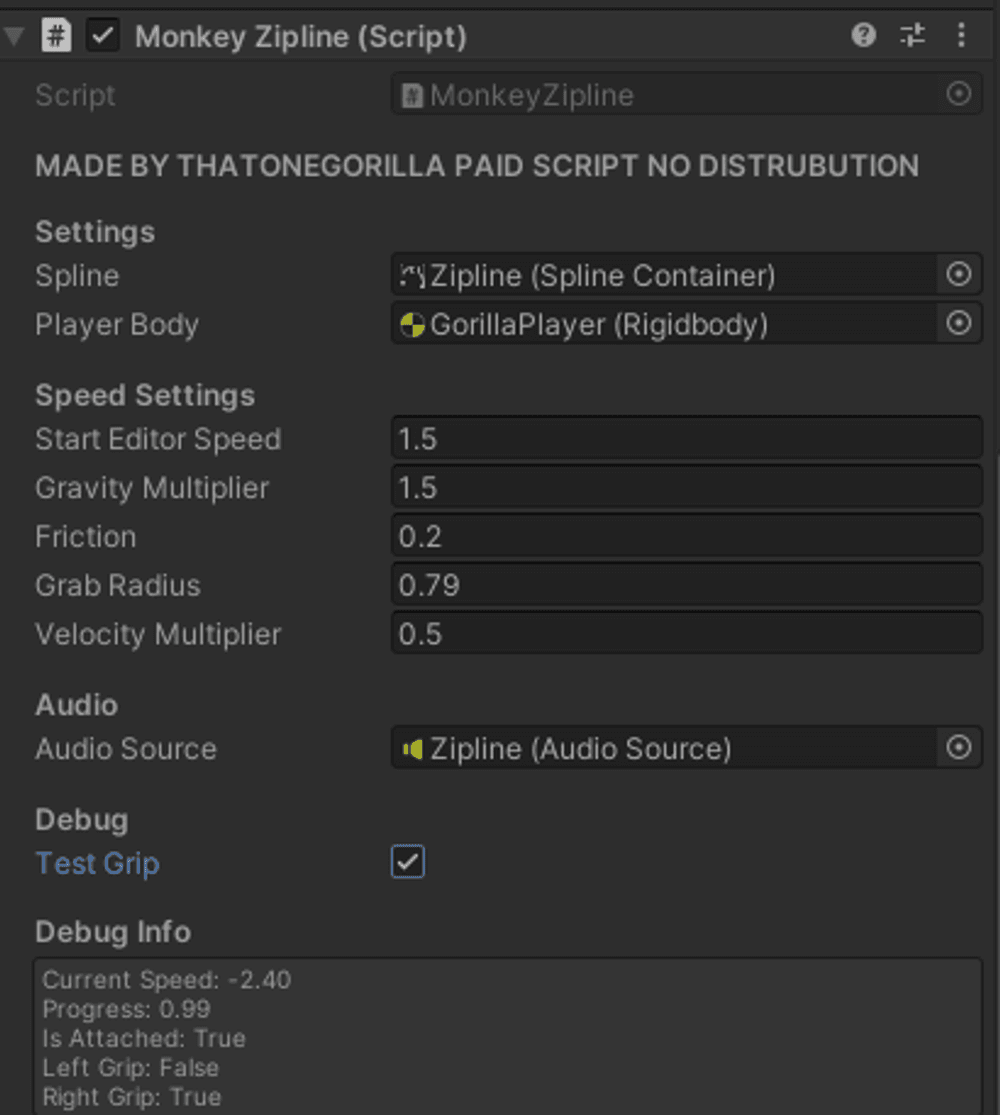Open object picker for the Script field

tap(958, 95)
